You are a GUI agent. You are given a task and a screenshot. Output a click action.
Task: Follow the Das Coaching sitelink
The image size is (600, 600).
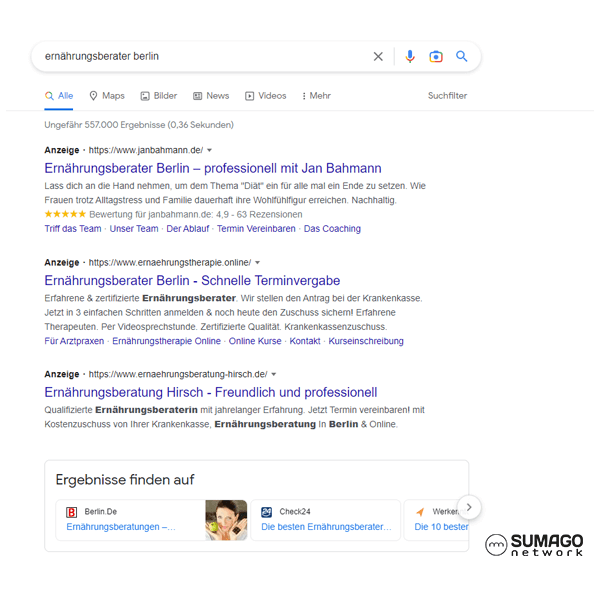(x=332, y=228)
